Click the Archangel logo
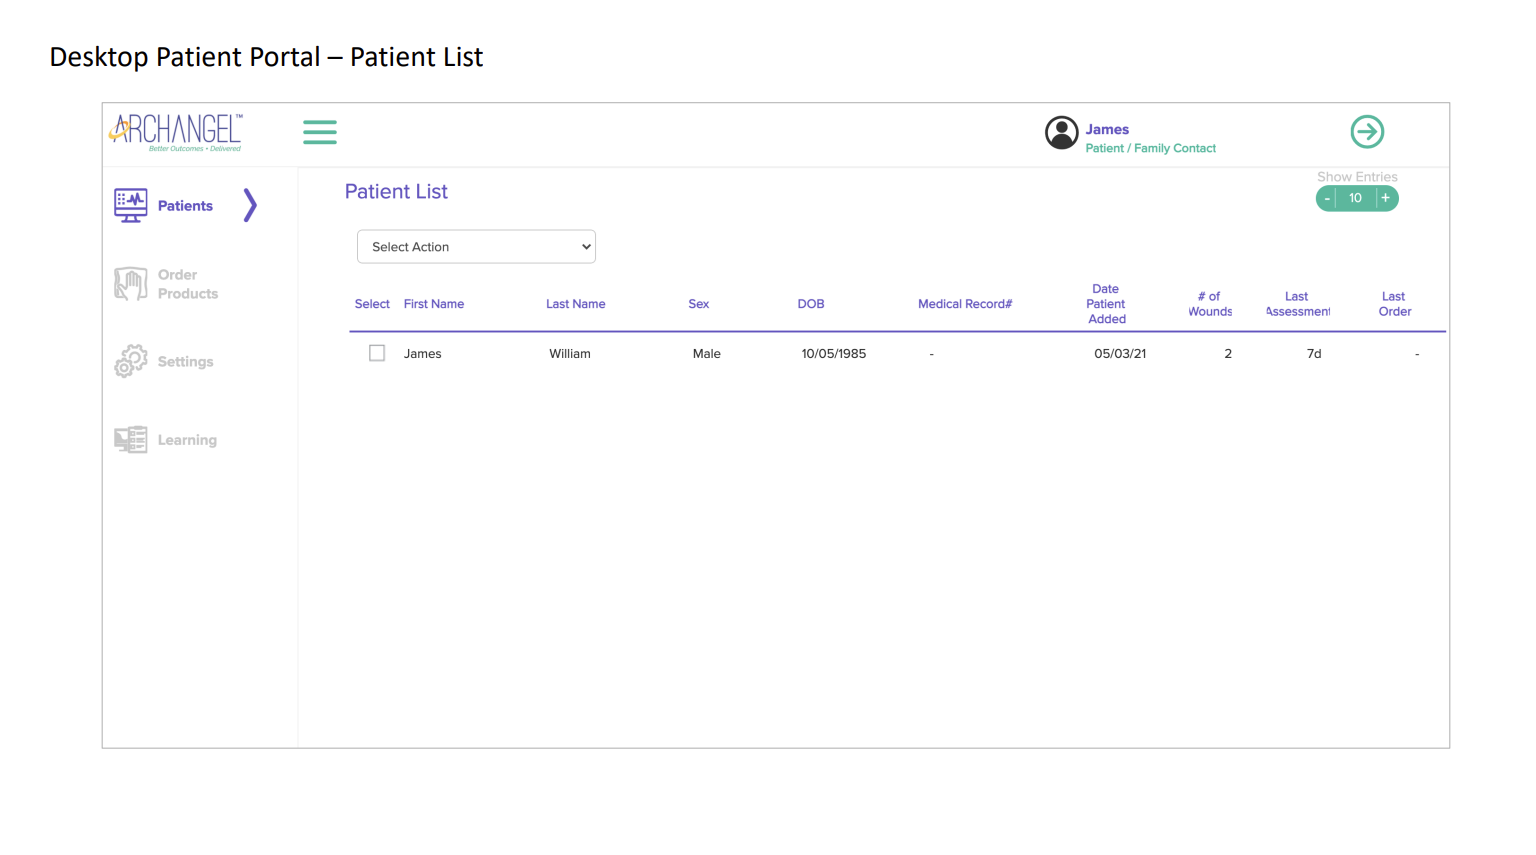Viewport: 1536px width, 855px height. (176, 132)
